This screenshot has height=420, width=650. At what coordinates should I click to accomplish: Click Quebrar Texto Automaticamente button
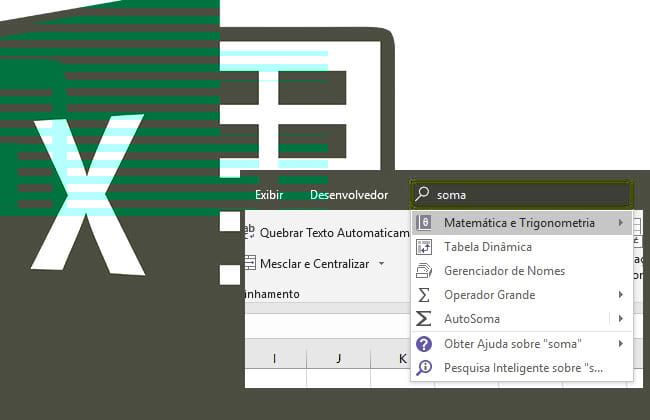(327, 233)
